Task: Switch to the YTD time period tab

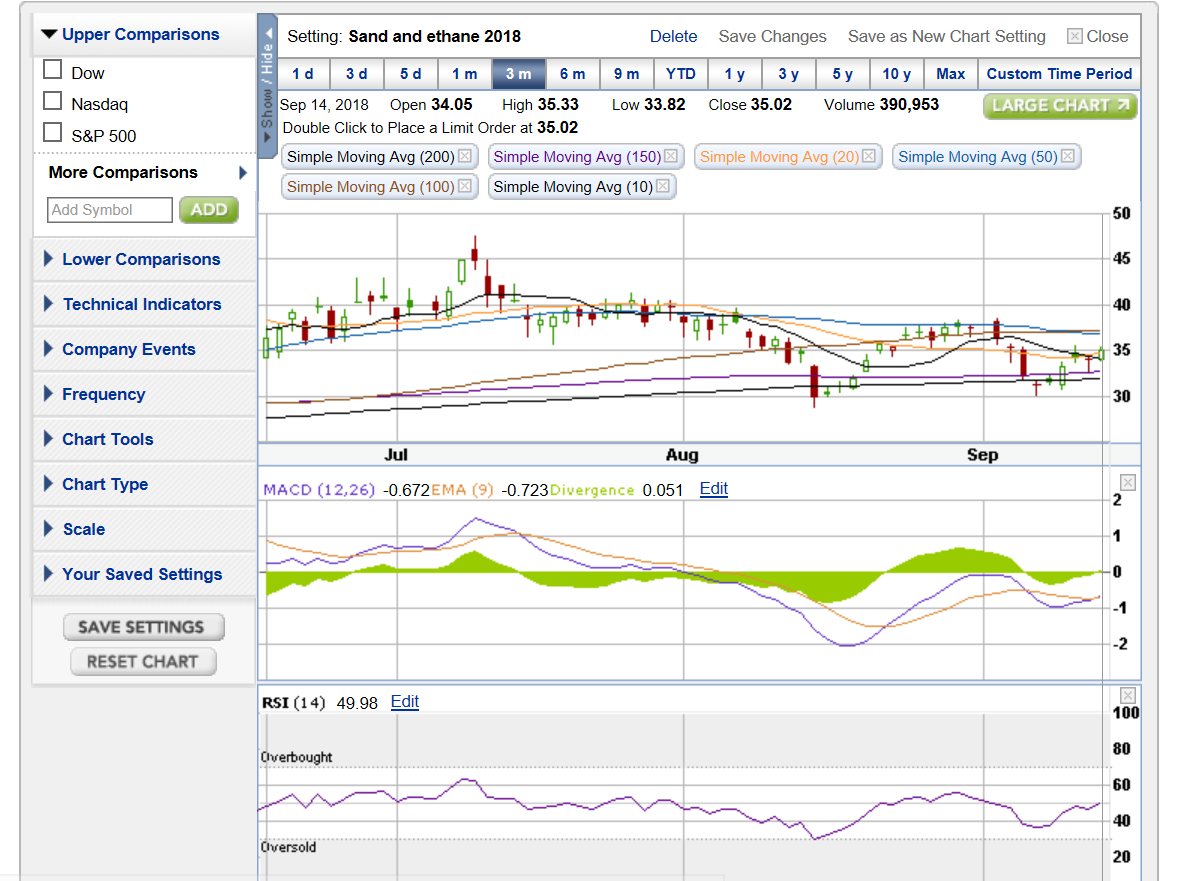Action: (680, 73)
